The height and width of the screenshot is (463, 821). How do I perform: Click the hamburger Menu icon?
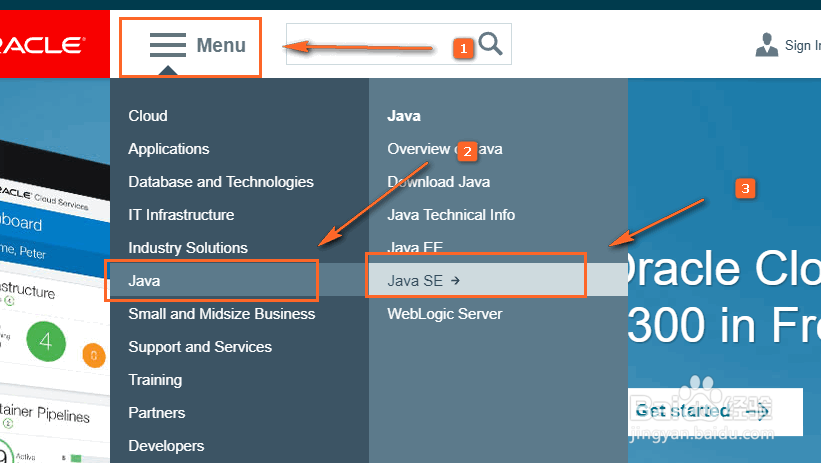tap(168, 45)
